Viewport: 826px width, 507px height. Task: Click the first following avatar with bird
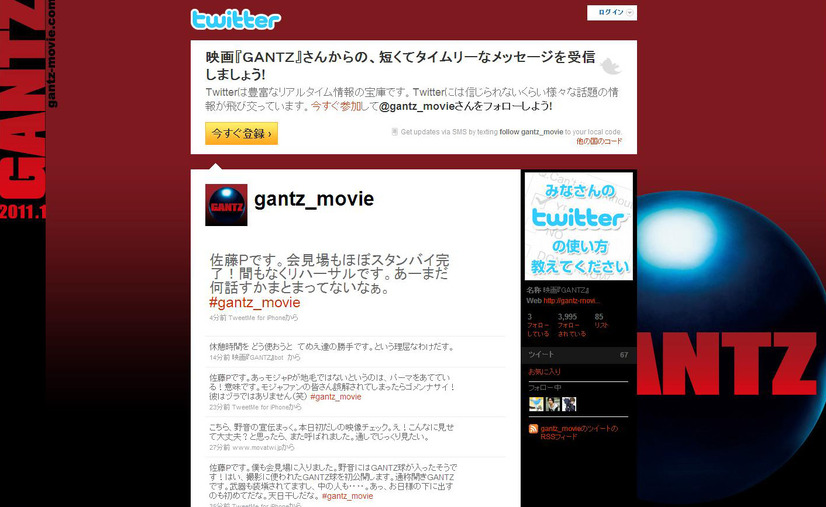(536, 404)
